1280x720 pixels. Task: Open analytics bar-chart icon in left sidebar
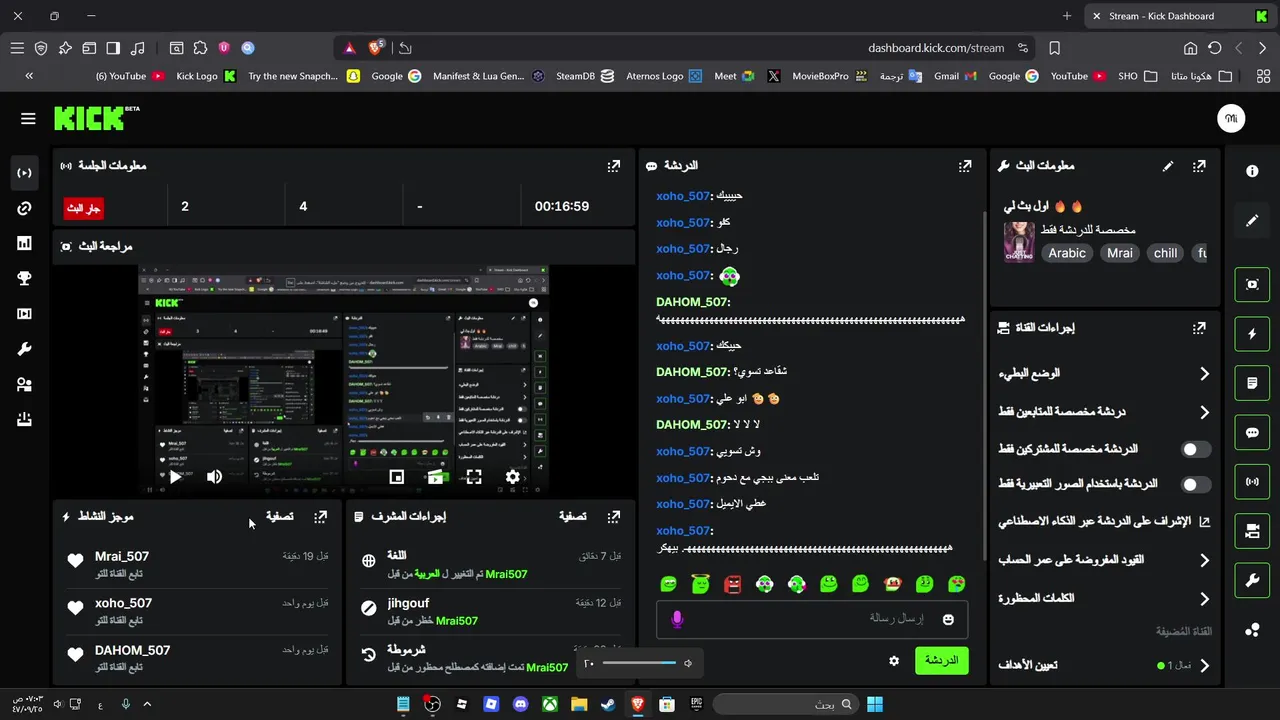pyautogui.click(x=25, y=243)
